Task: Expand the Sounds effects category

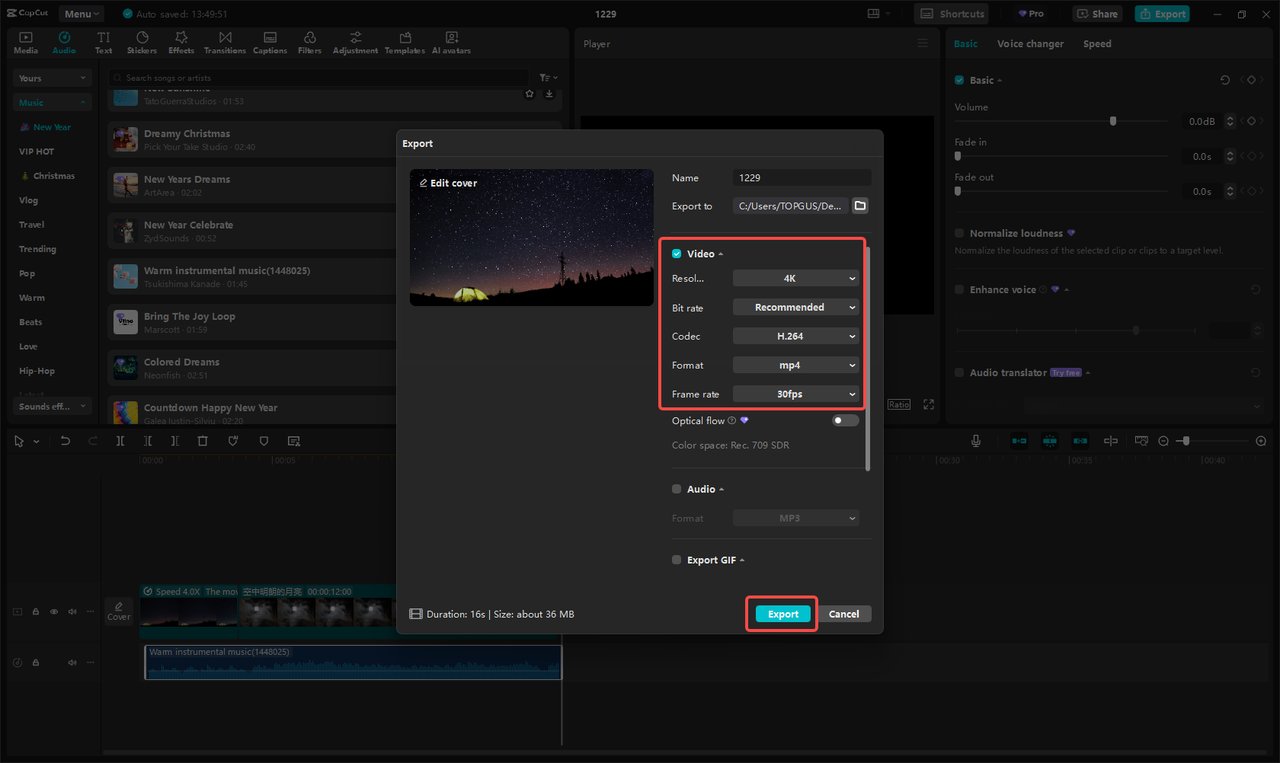Action: 52,406
